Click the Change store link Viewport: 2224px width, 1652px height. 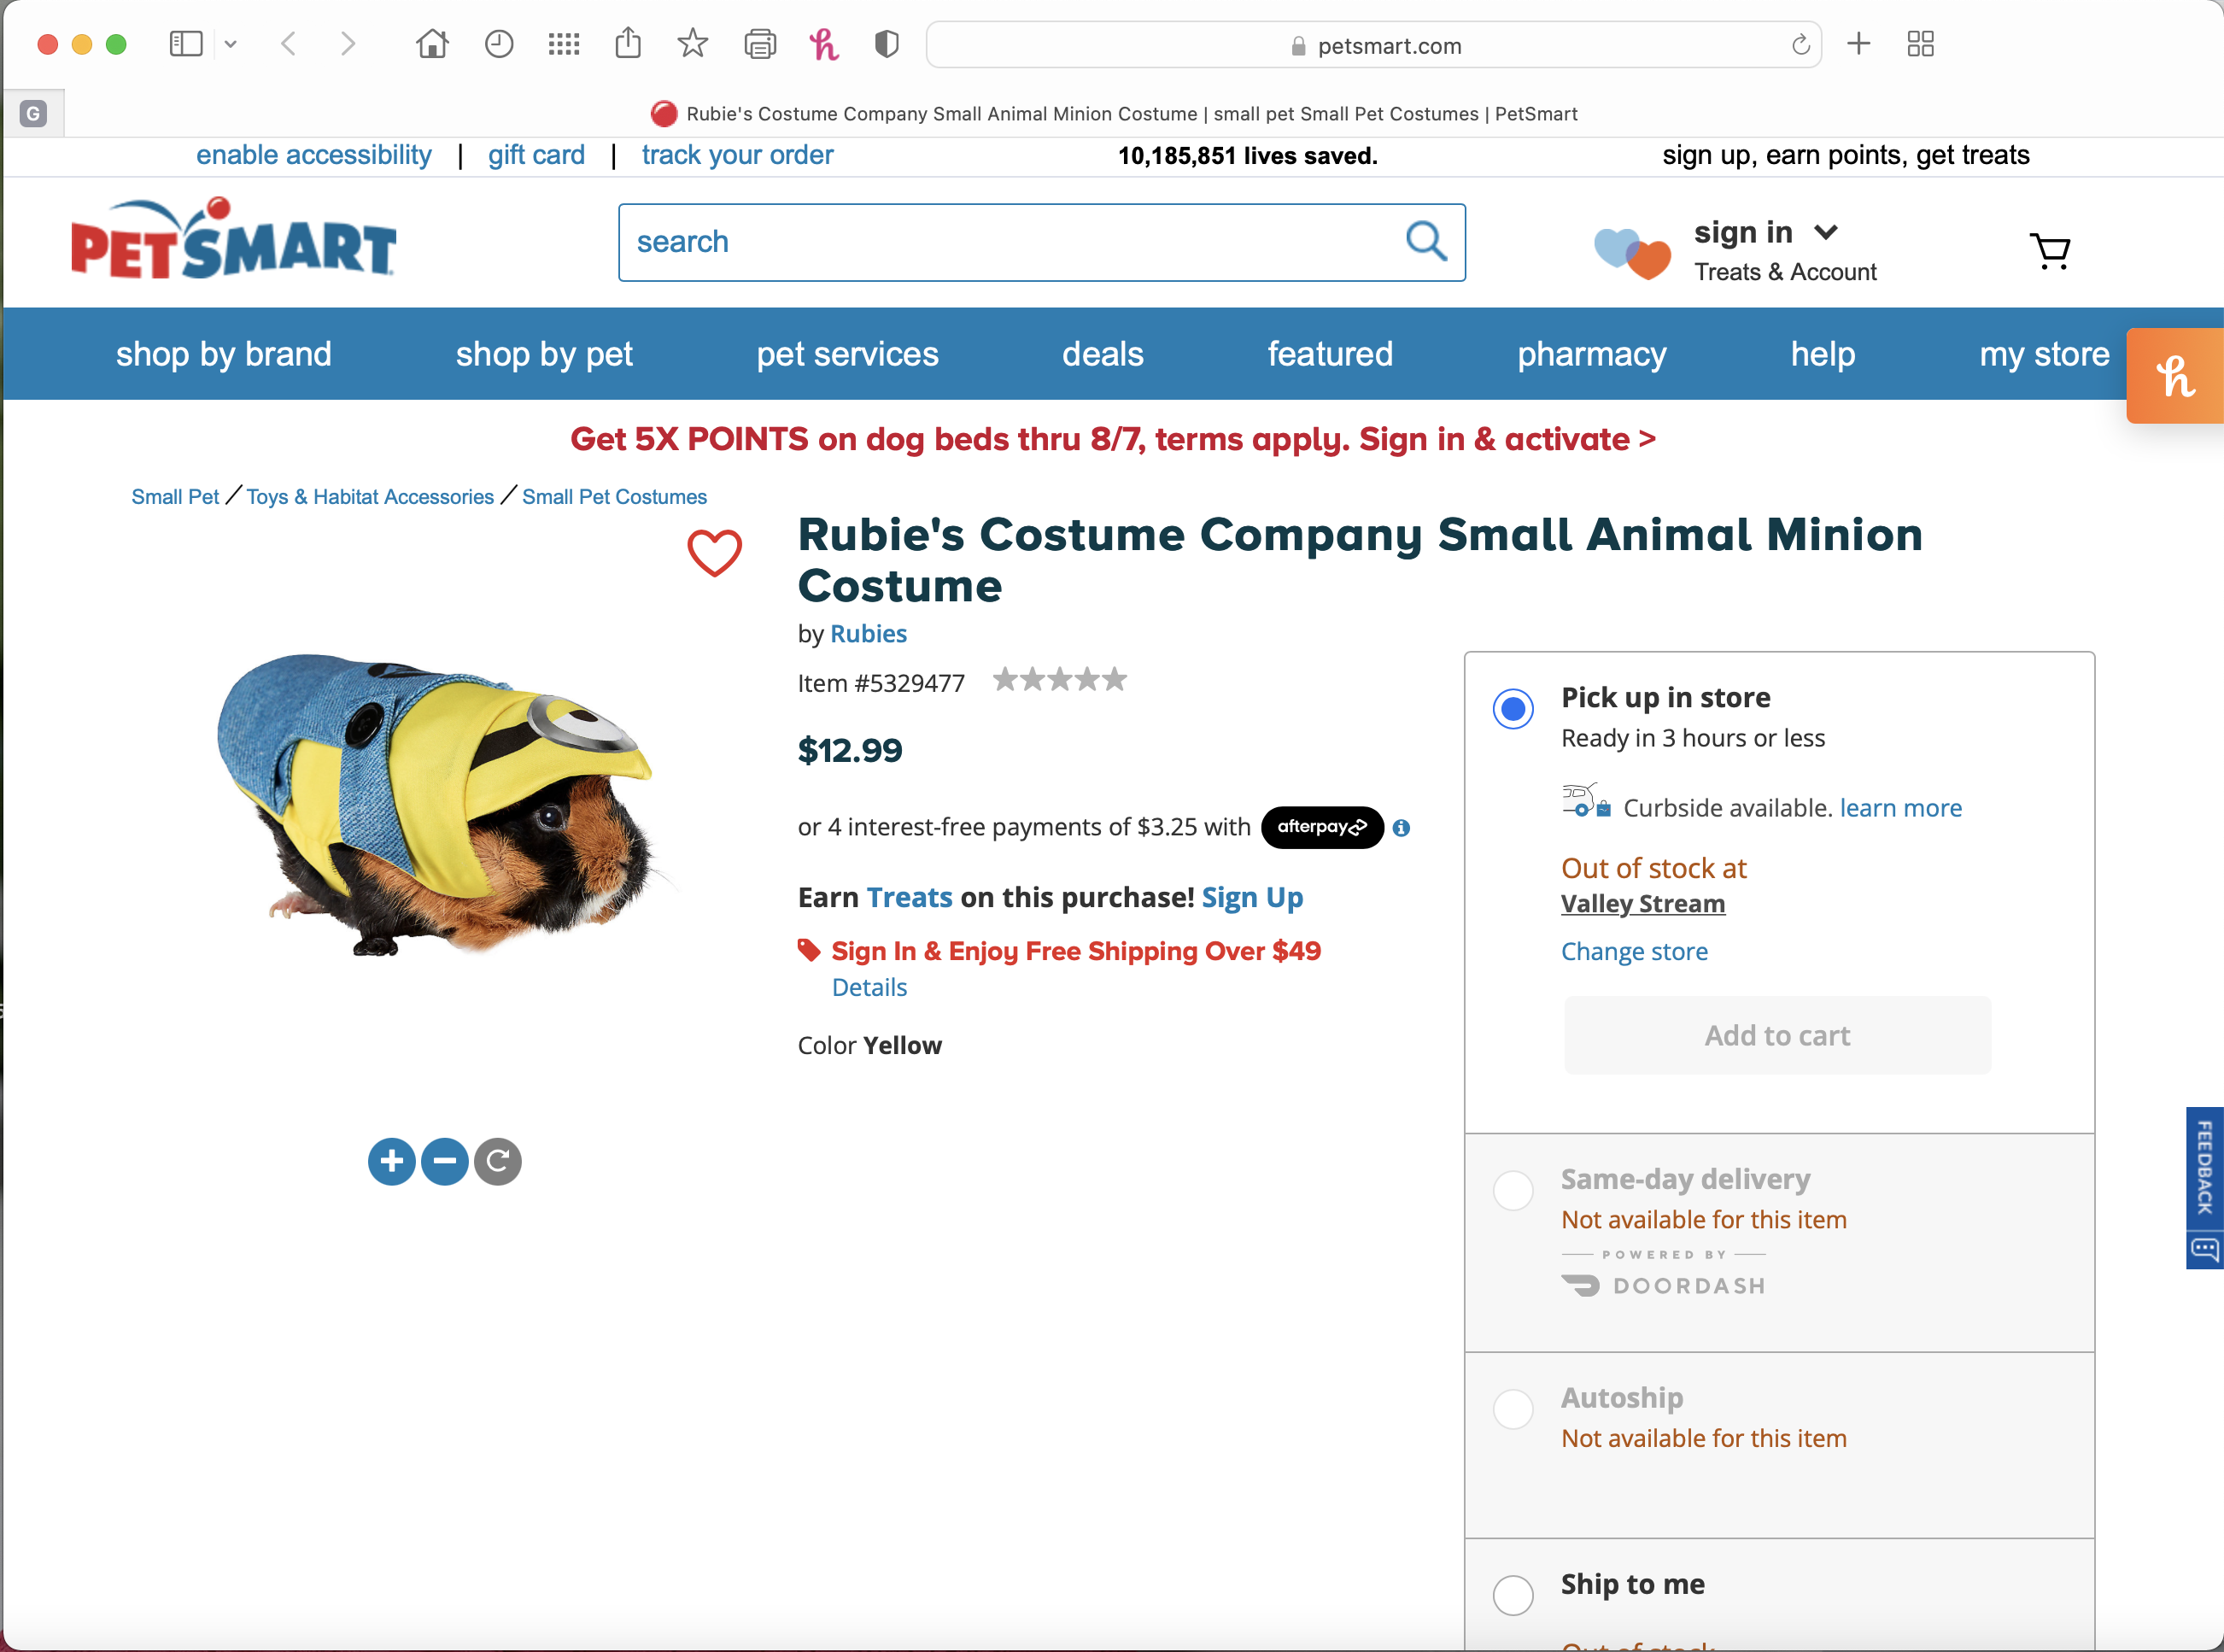pos(1634,951)
